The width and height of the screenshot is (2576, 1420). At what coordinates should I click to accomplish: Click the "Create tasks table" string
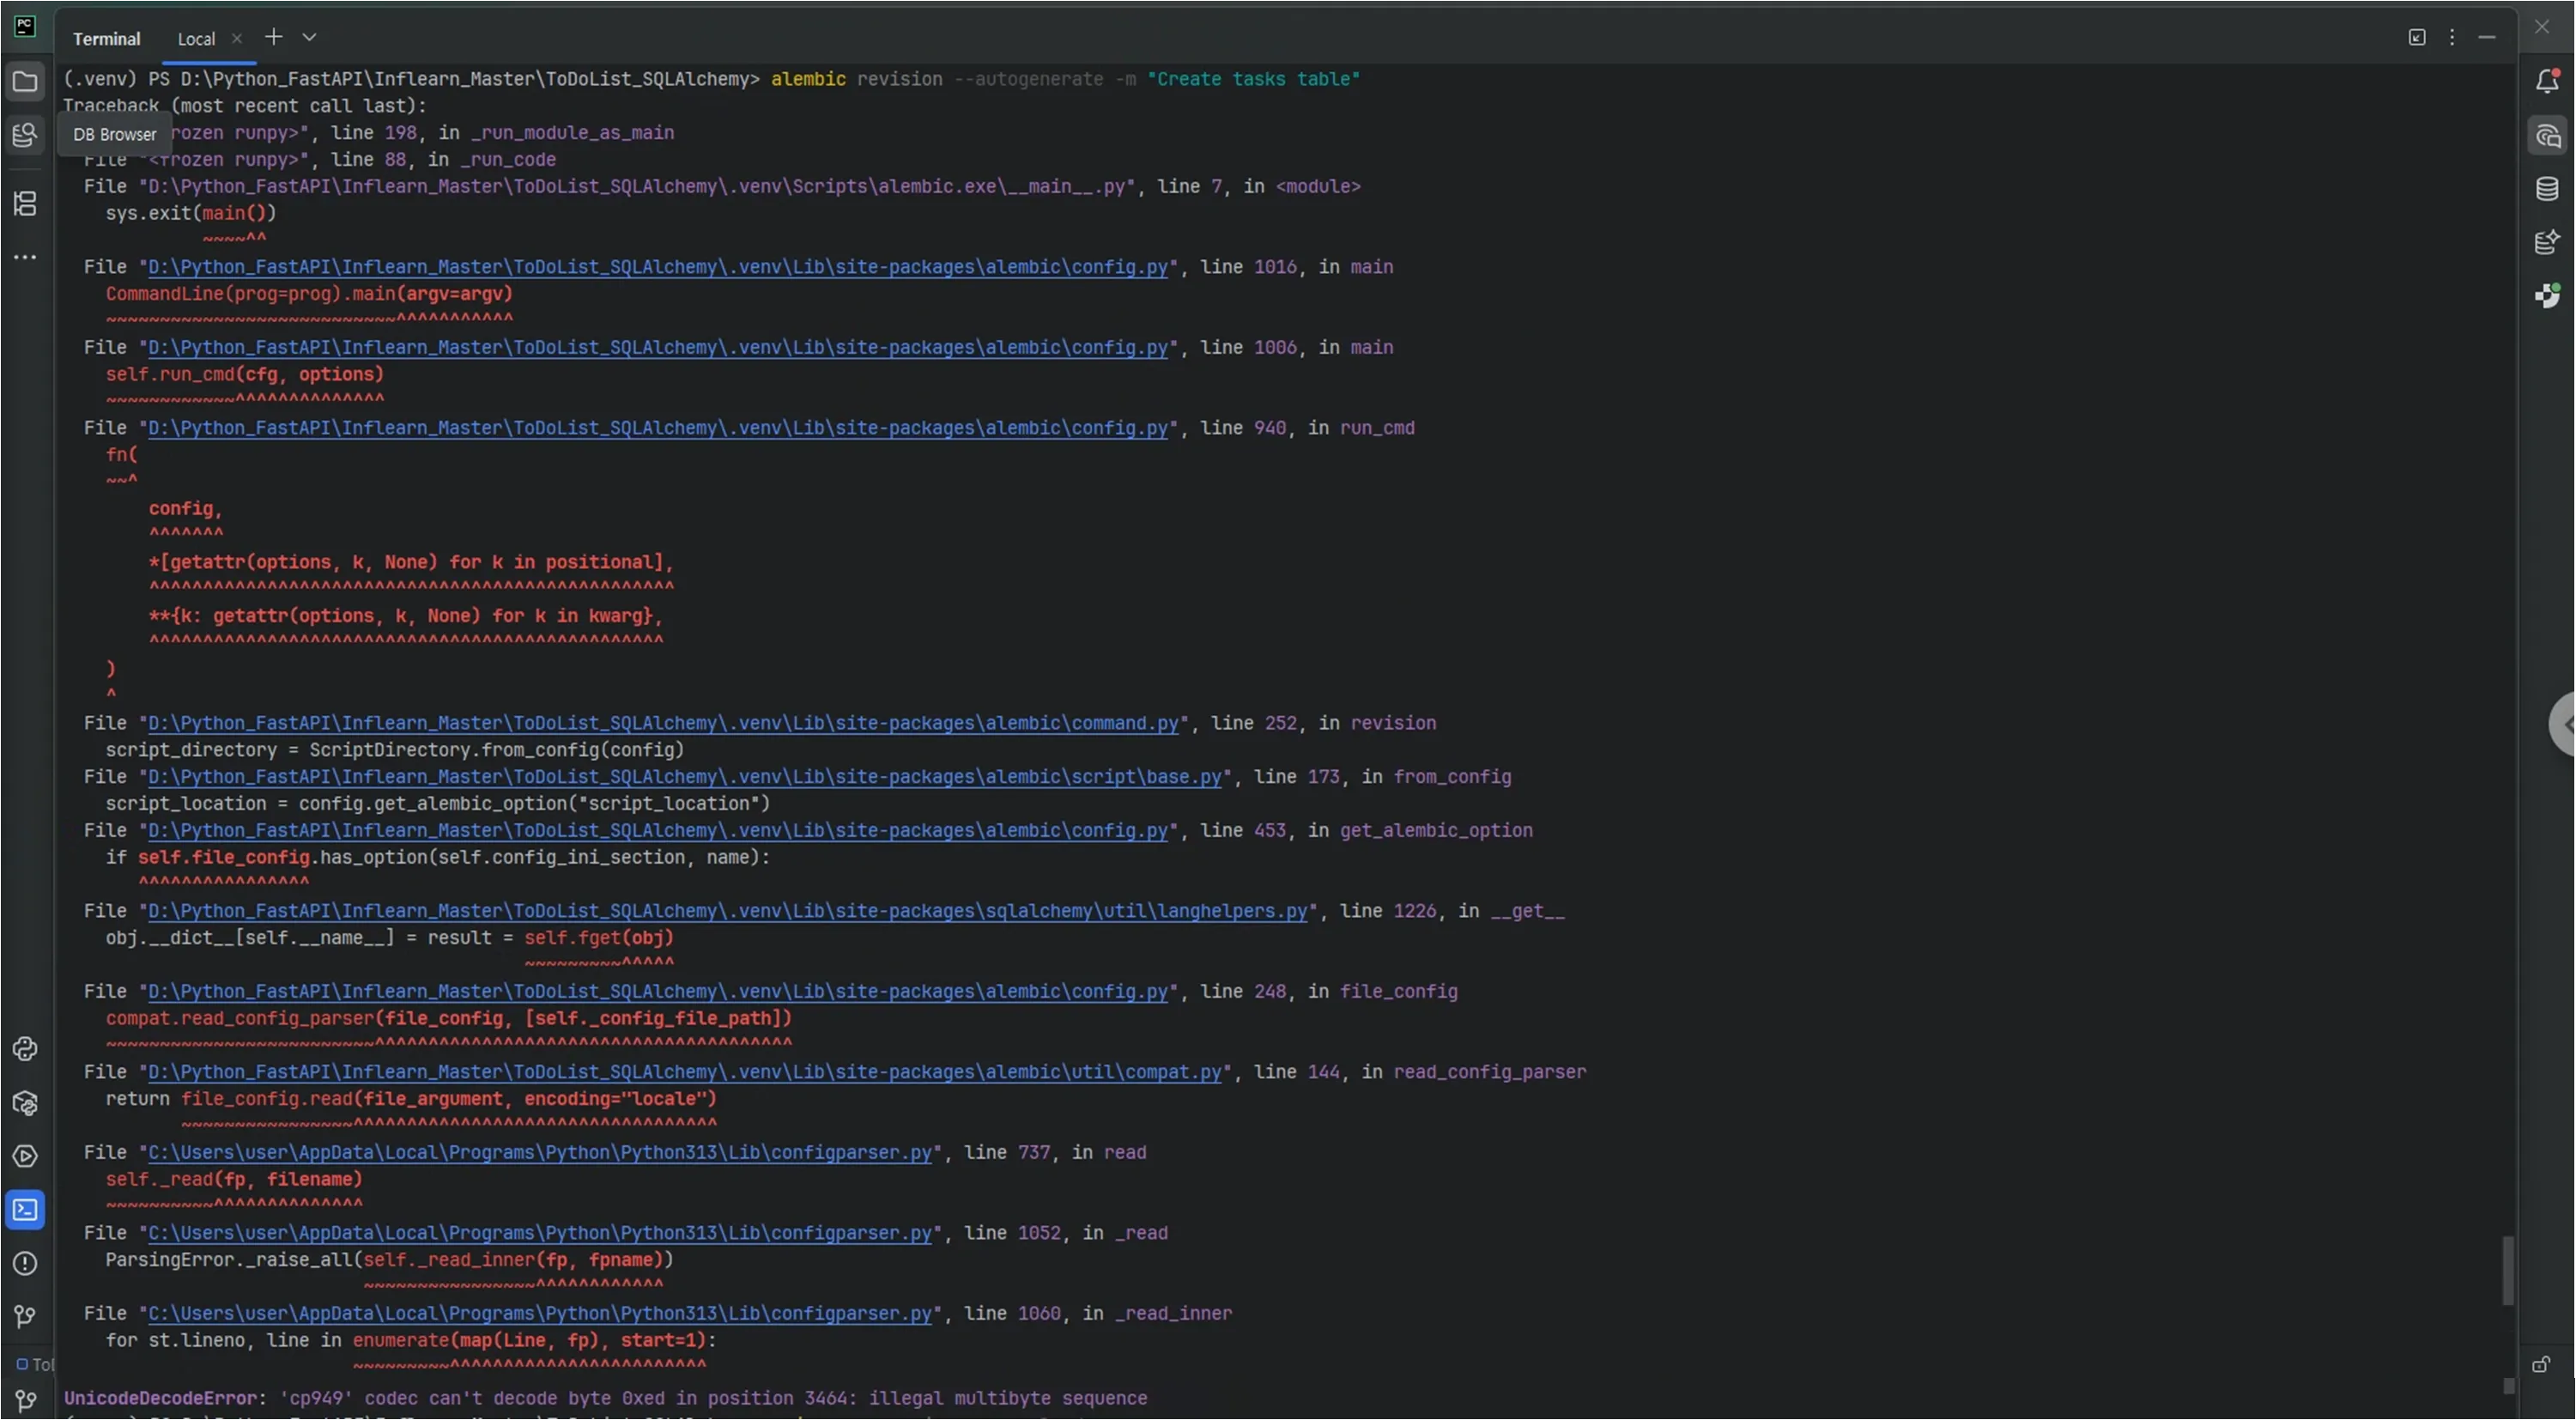click(x=1253, y=79)
